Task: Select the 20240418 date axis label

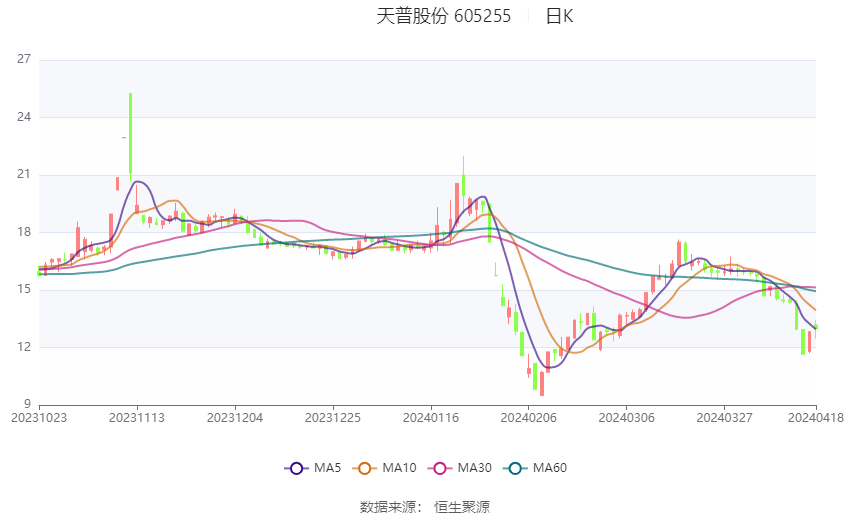Action: pos(815,418)
